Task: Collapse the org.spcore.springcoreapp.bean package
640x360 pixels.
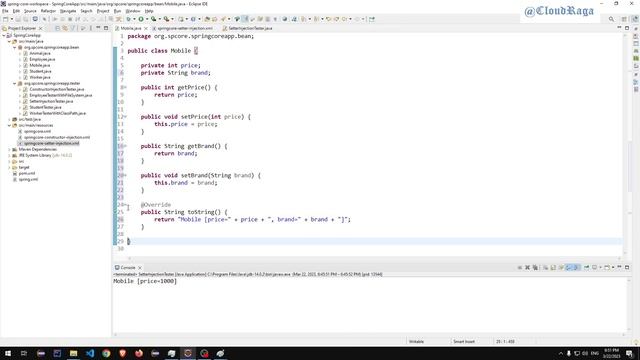Action: coord(15,47)
